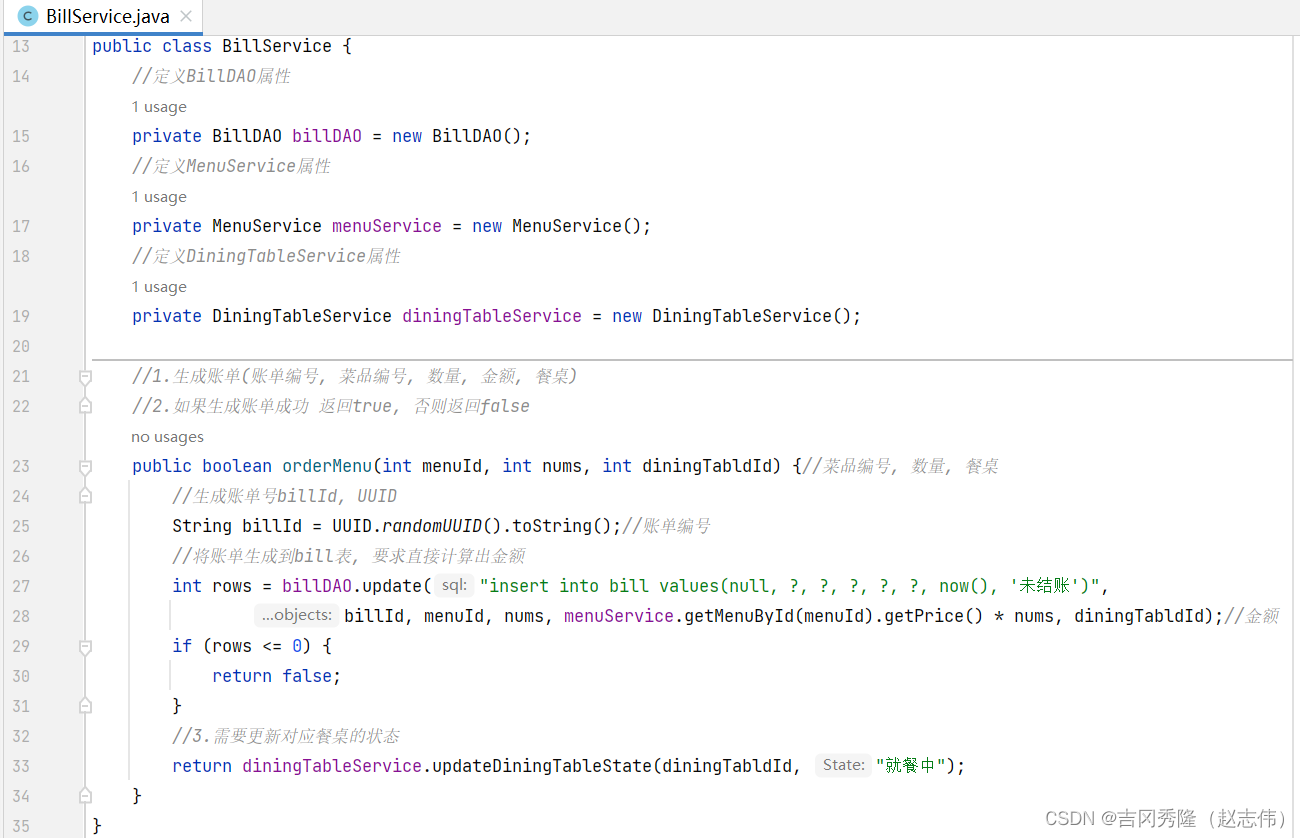This screenshot has width=1300, height=838.
Task: Click the '...objects:' parameter hint
Action: click(x=297, y=616)
